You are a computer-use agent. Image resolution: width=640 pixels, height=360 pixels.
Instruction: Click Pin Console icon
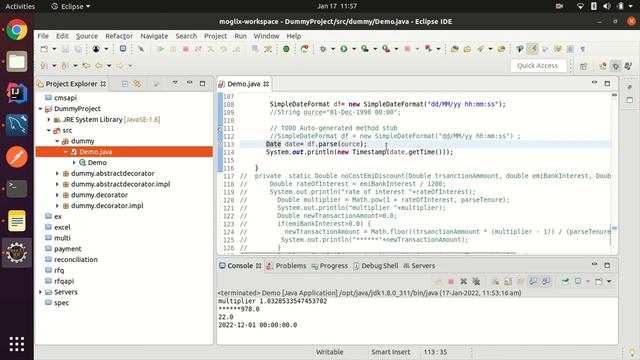[565, 281]
